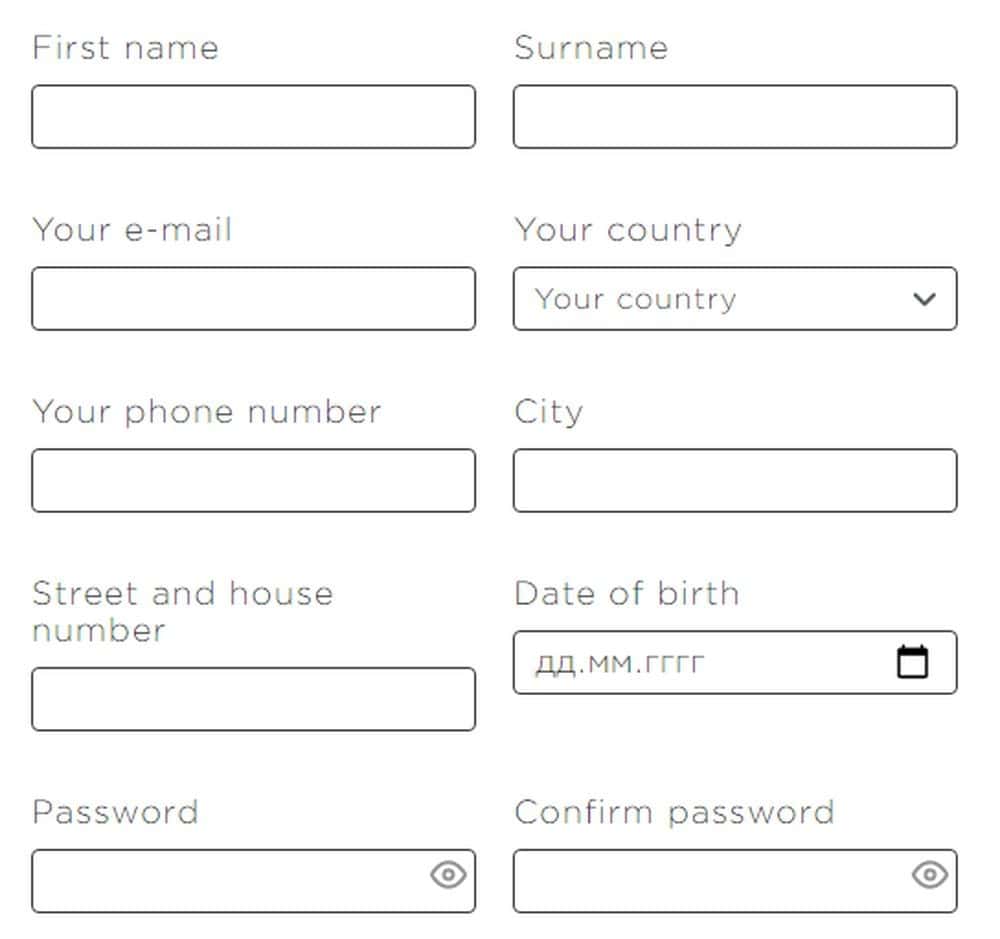This screenshot has height=939, width=1000.
Task: Click the First name input field
Action: (253, 117)
